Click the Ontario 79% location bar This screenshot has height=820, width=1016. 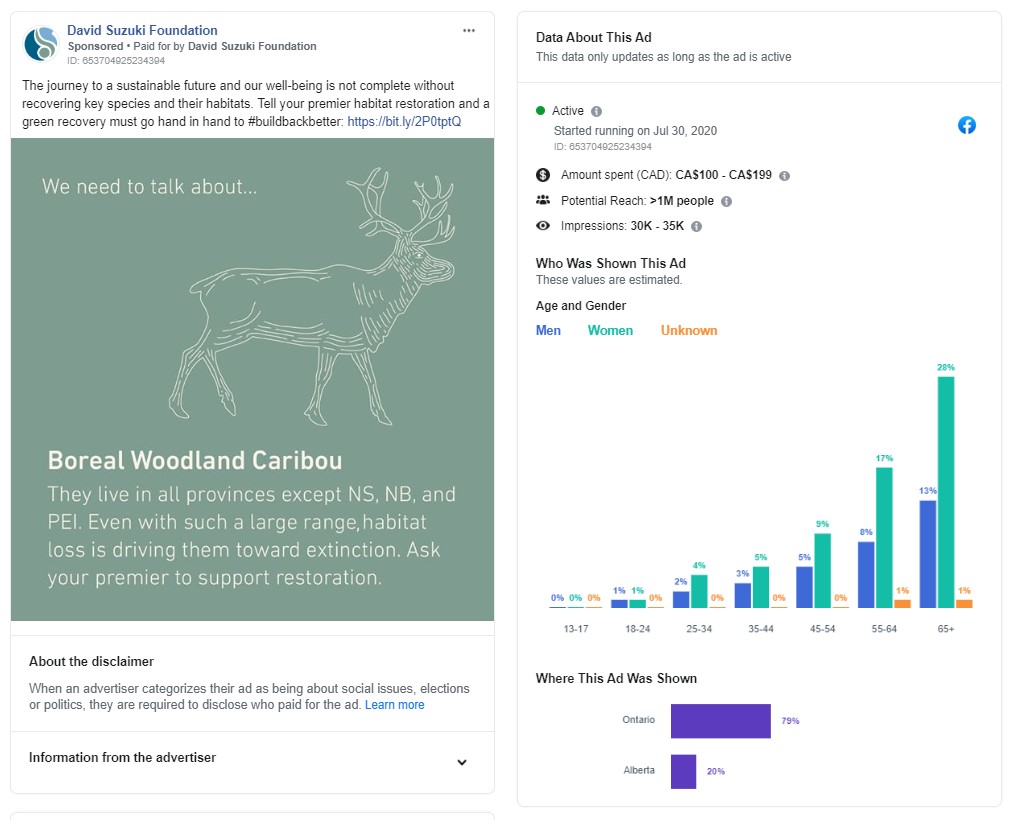coord(721,721)
